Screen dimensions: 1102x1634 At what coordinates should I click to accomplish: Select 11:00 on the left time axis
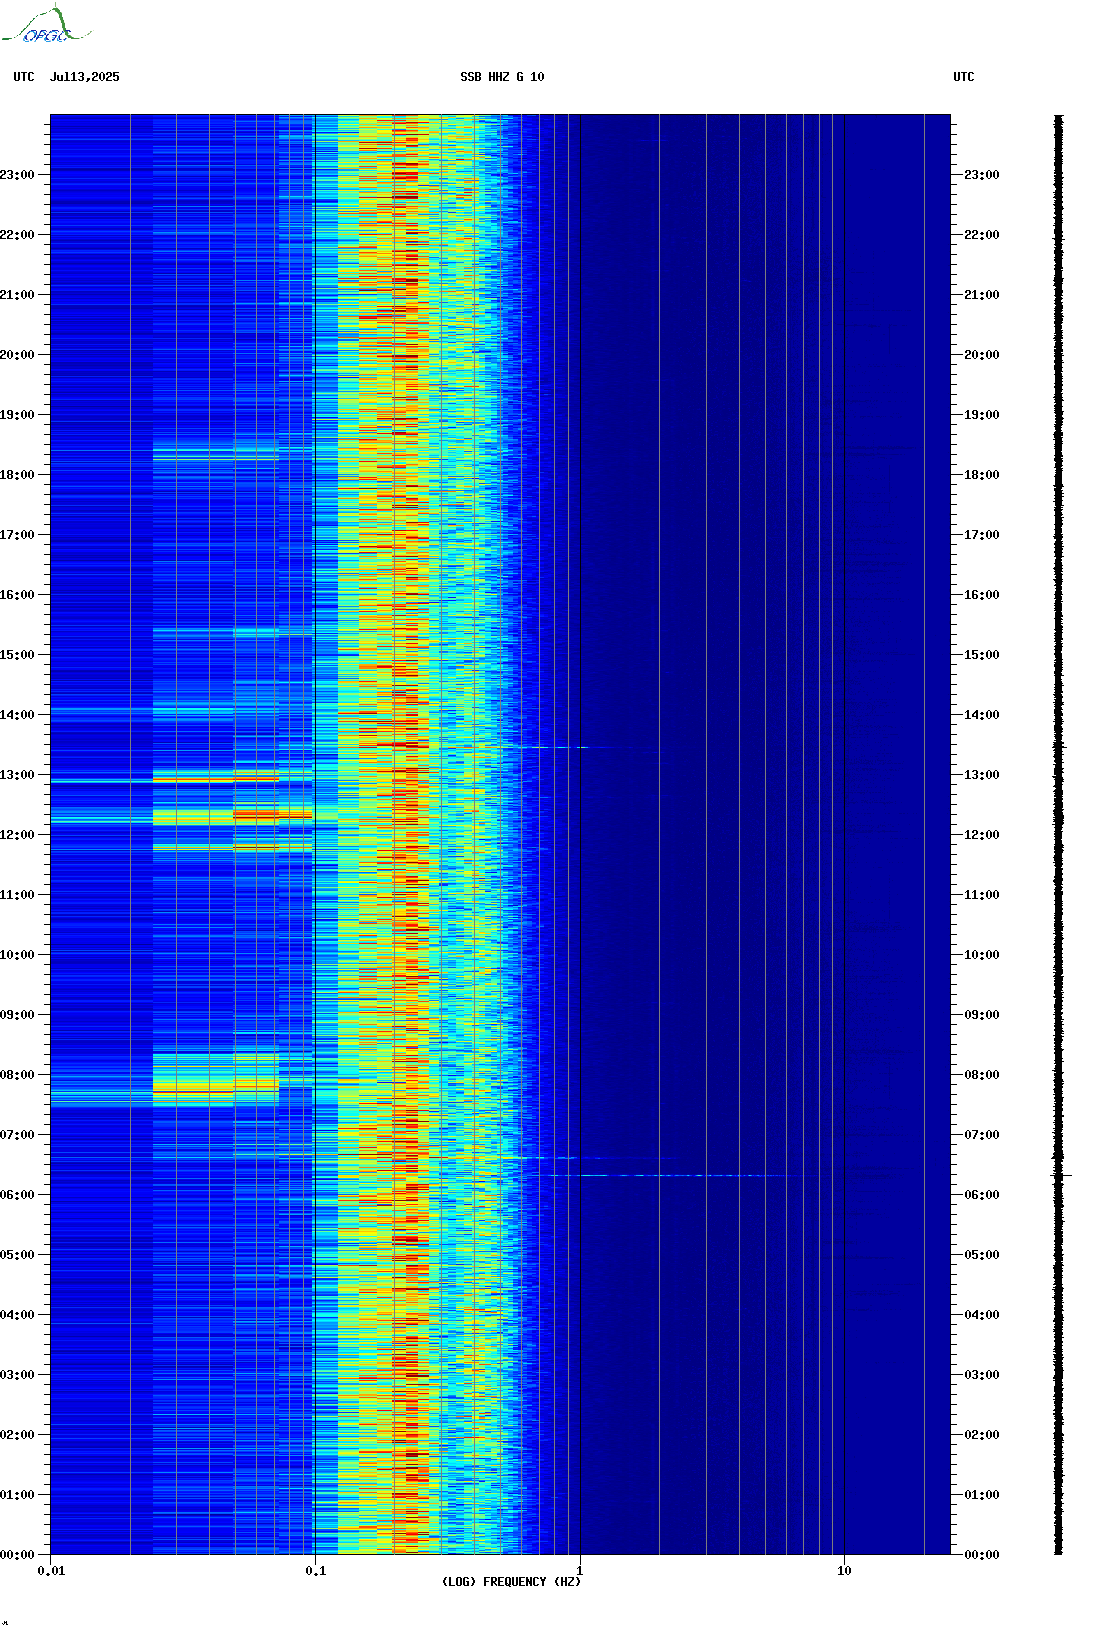click(17, 895)
